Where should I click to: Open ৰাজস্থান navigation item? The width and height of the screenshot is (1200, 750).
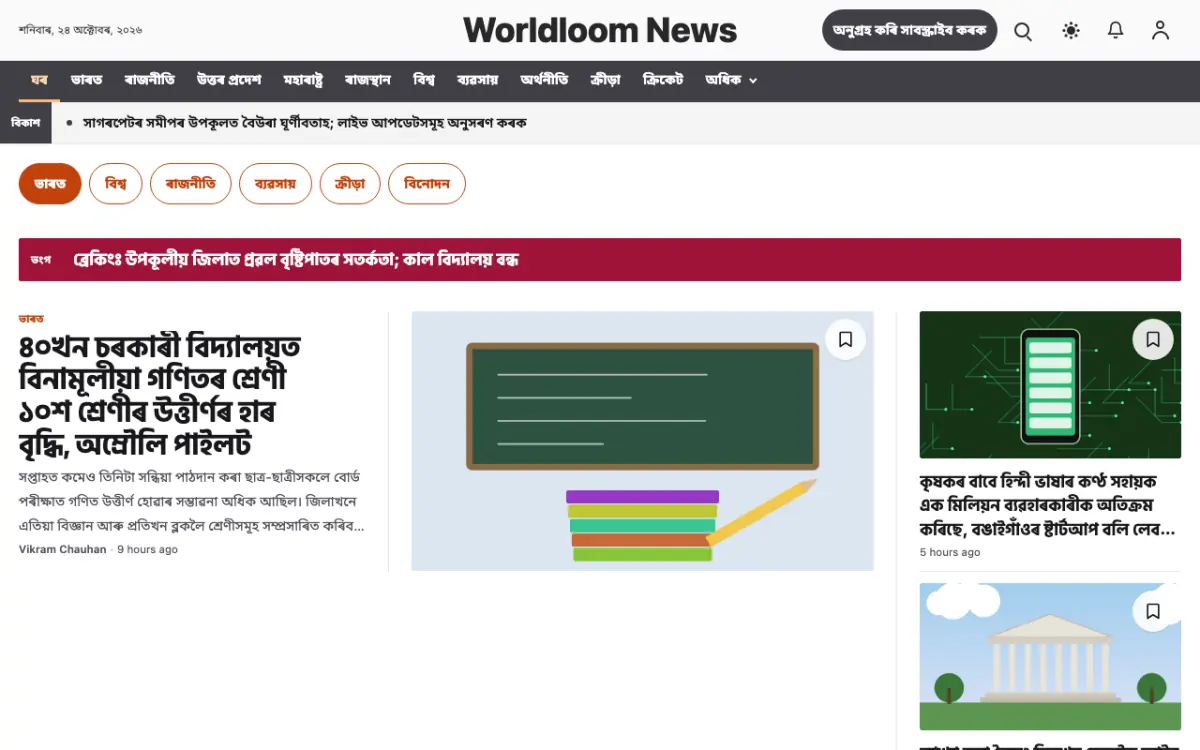(x=368, y=80)
